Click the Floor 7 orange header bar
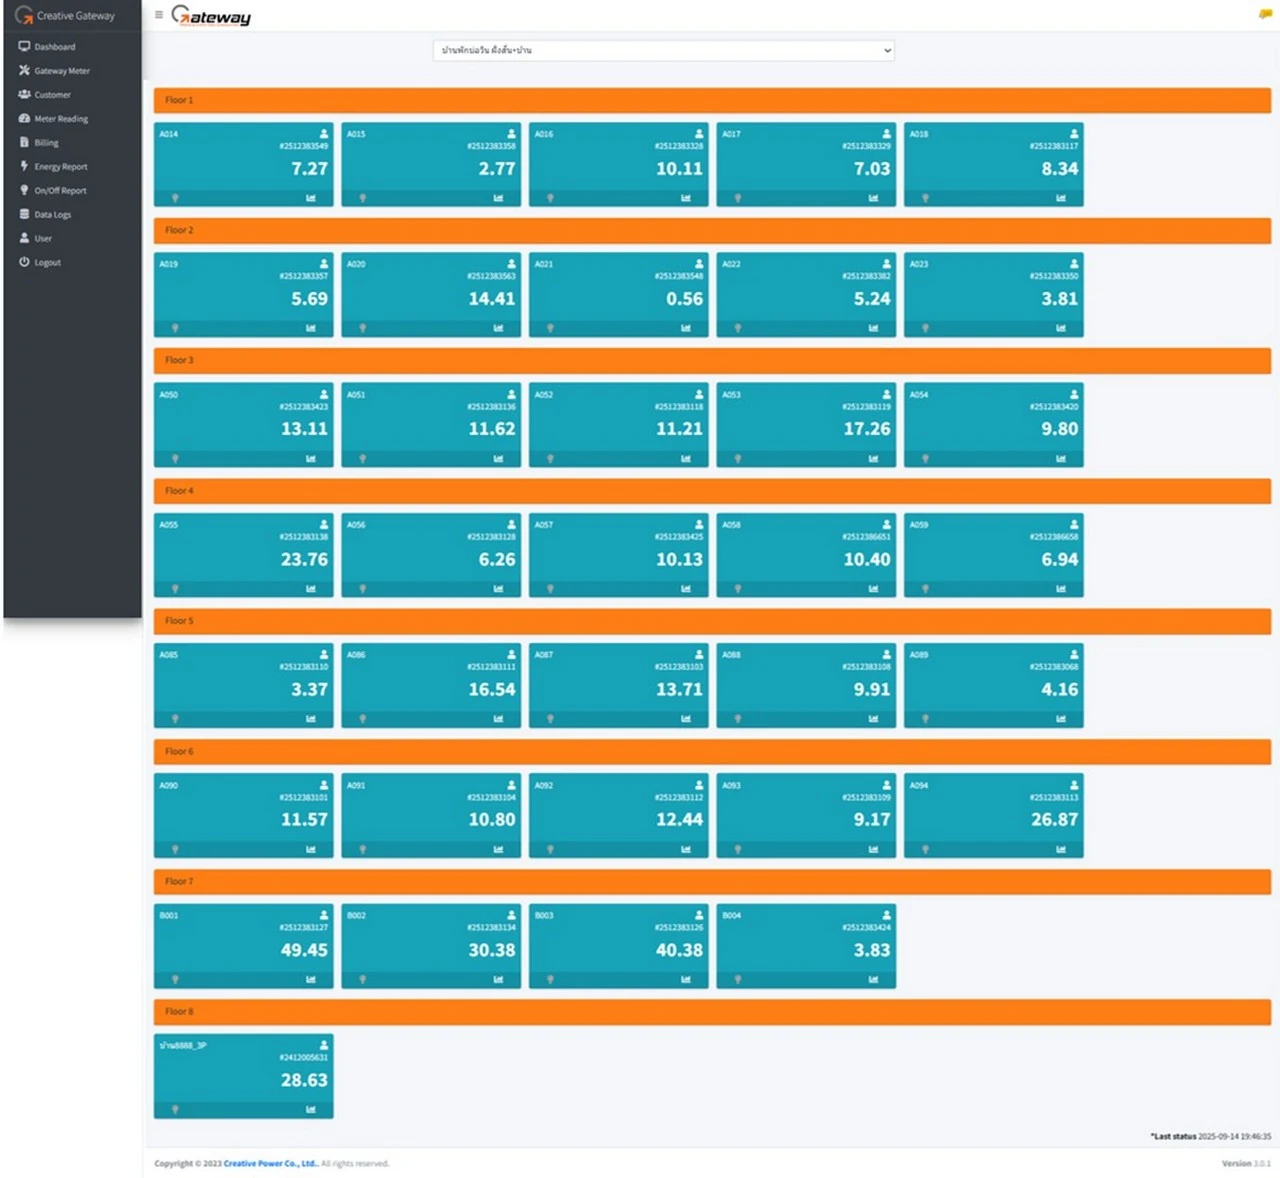The width and height of the screenshot is (1280, 1178). tap(712, 882)
